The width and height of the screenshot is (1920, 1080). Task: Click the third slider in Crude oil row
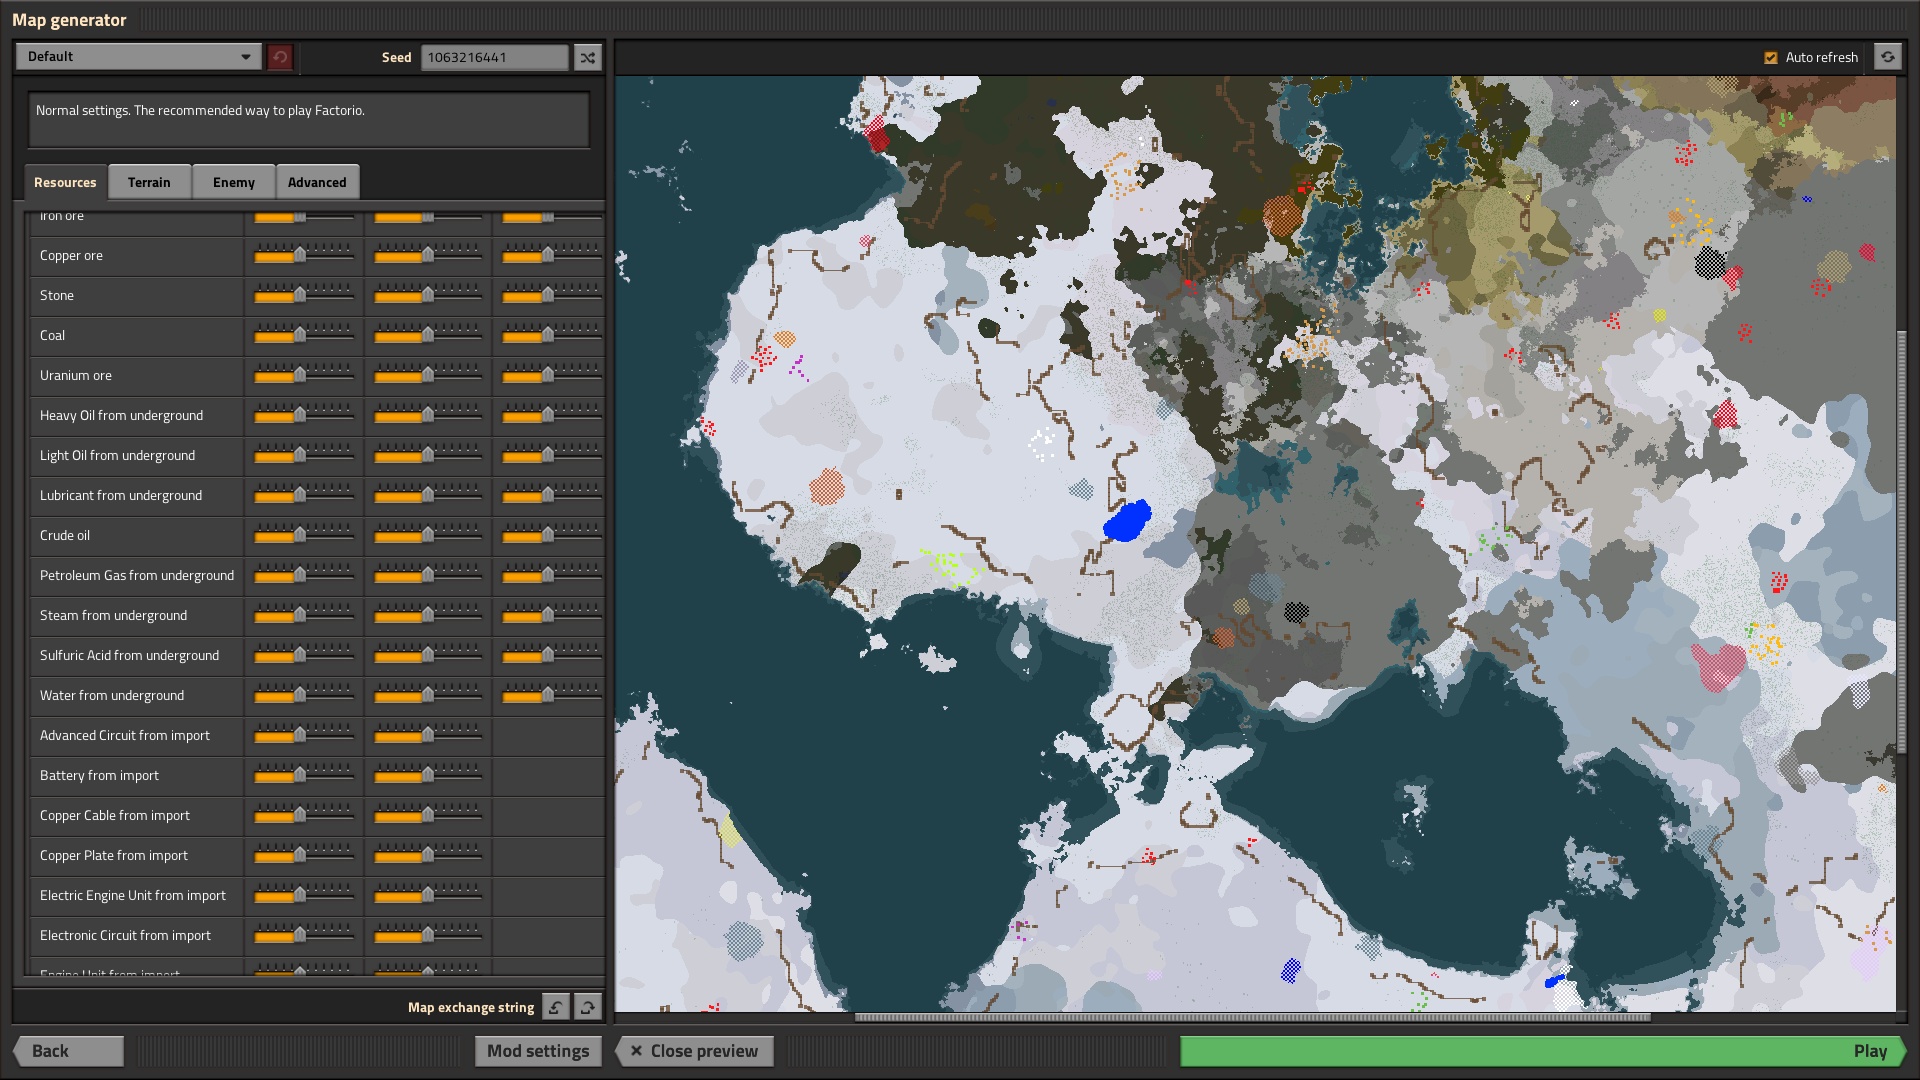547,536
